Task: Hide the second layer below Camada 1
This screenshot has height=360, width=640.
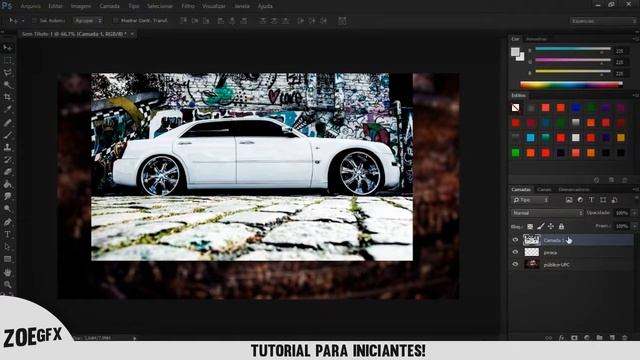Action: click(x=515, y=252)
